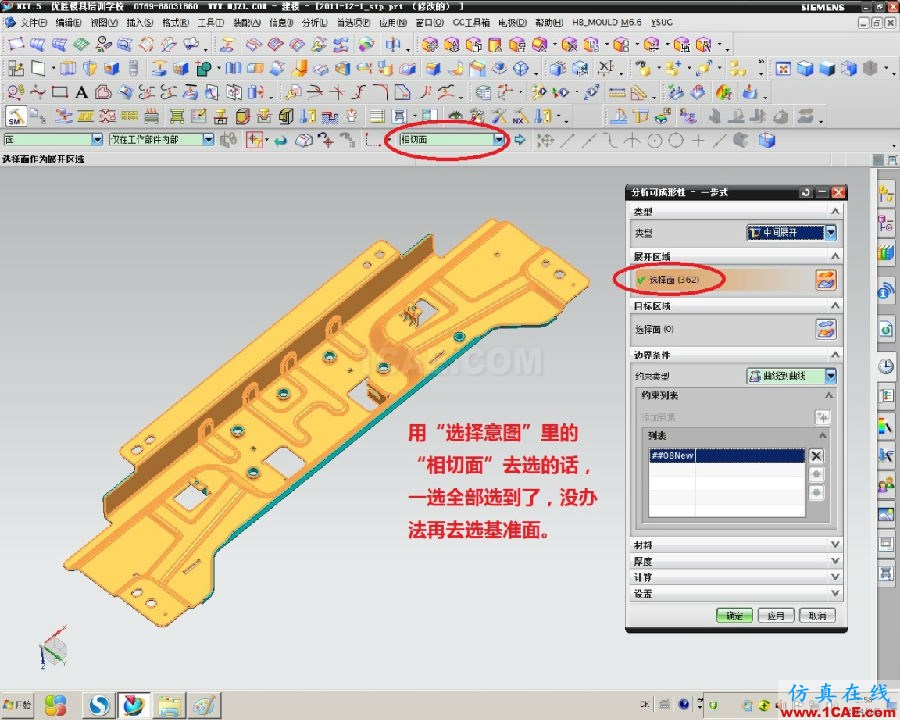Click the blue Sogou 'S' taskbar icon

tap(99, 704)
